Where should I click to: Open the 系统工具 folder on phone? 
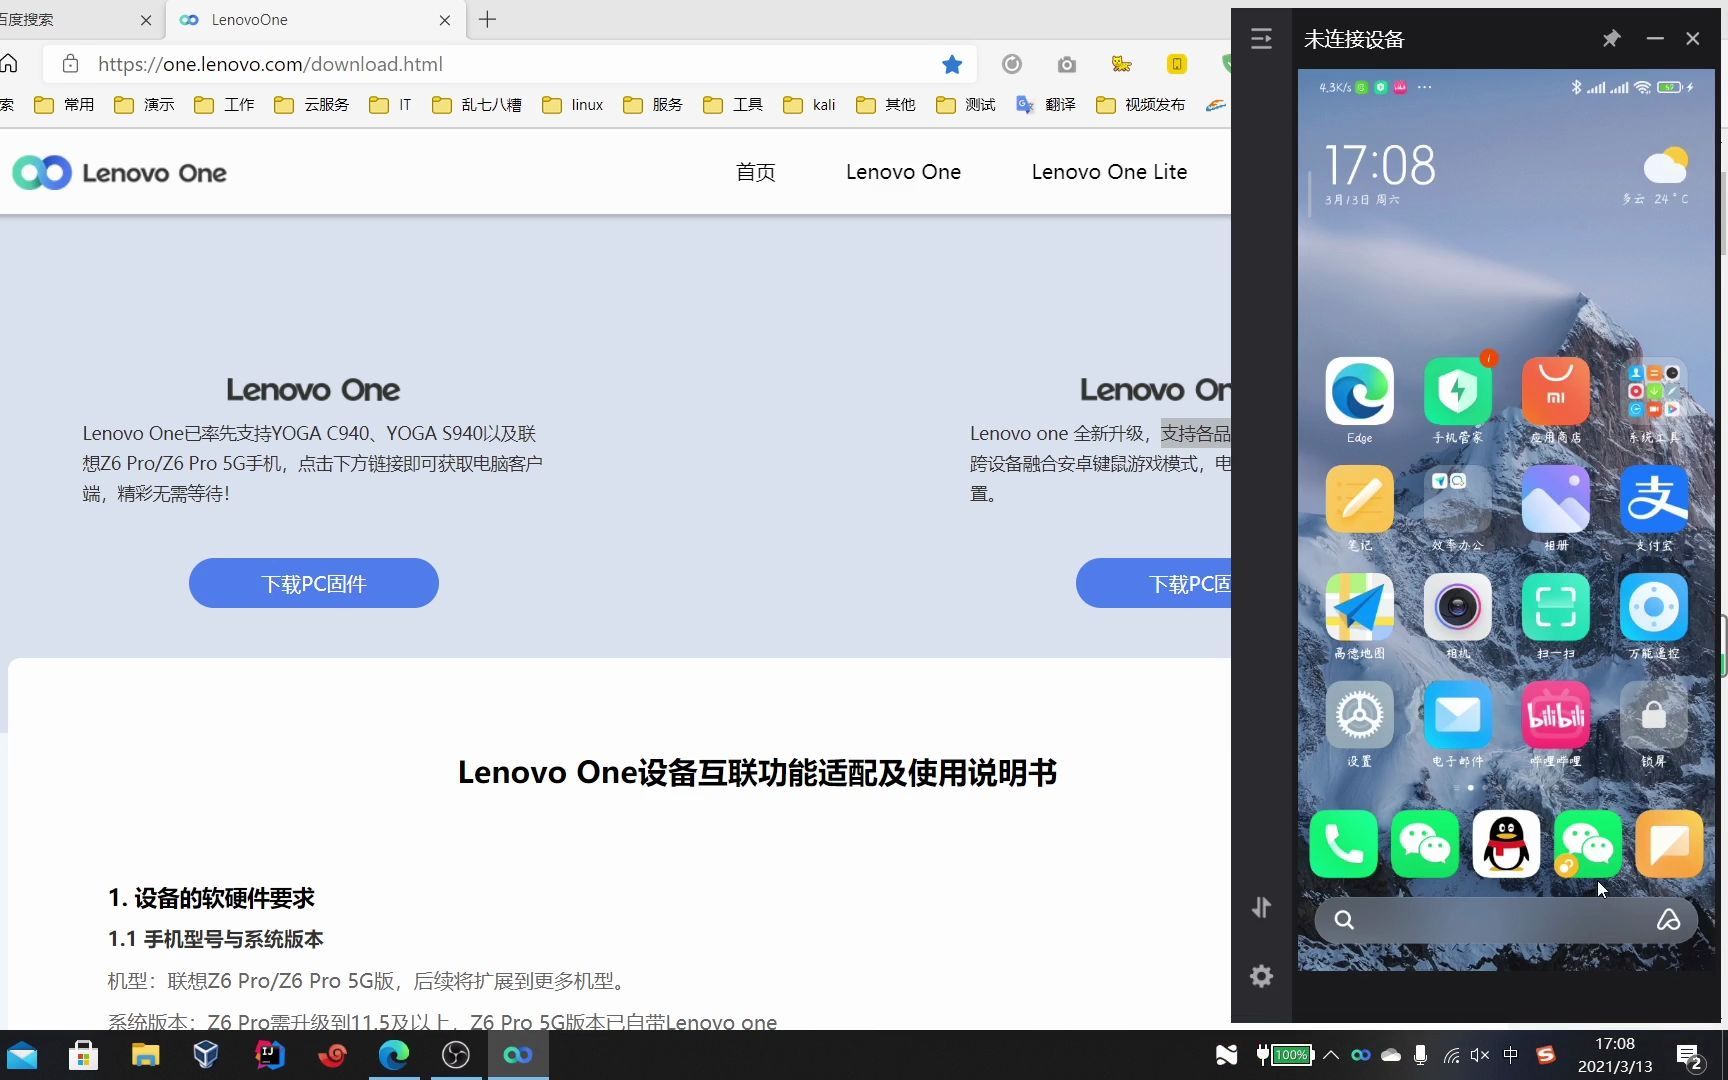(1653, 392)
